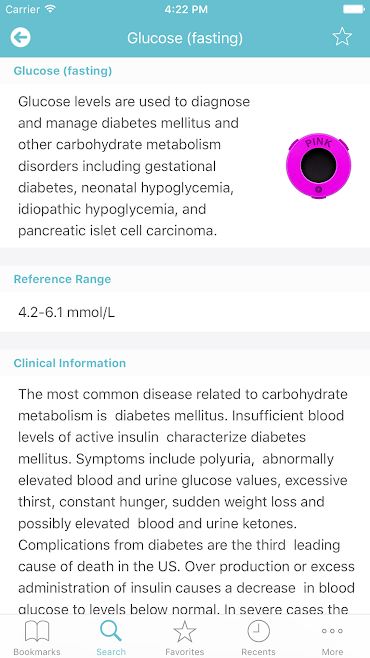The width and height of the screenshot is (370, 658).
Task: Open the Recents clock icon
Action: [258, 631]
